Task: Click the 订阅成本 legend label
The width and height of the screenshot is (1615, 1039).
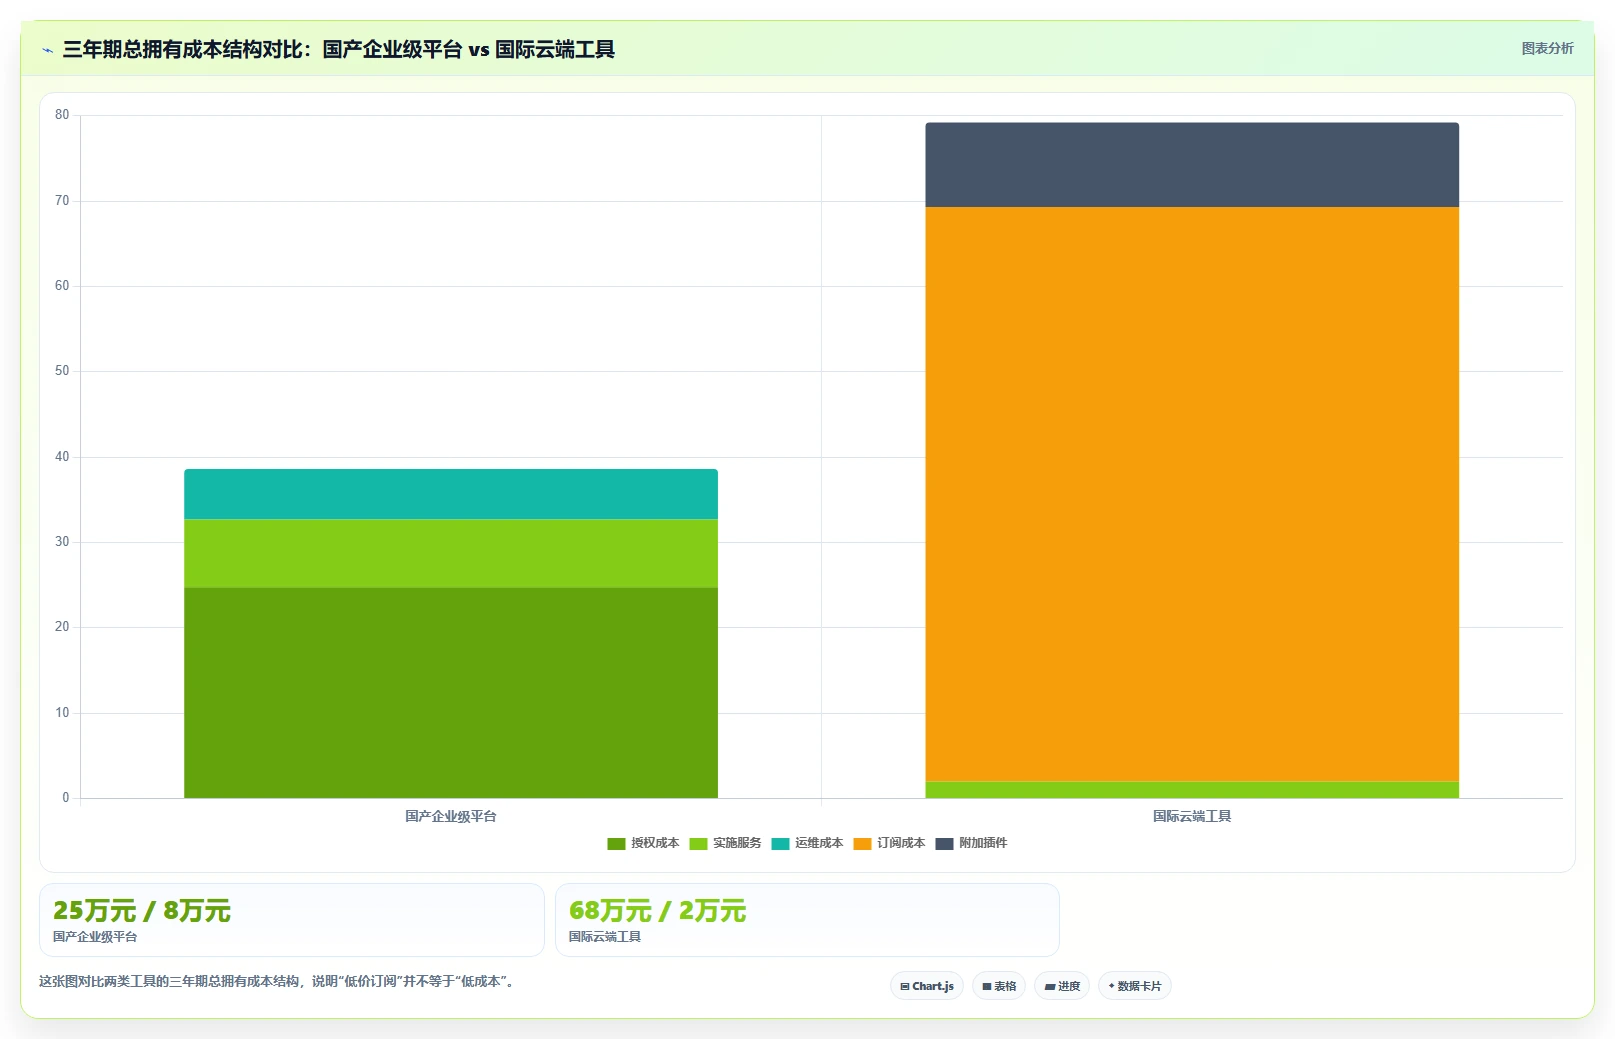Action: coord(901,843)
